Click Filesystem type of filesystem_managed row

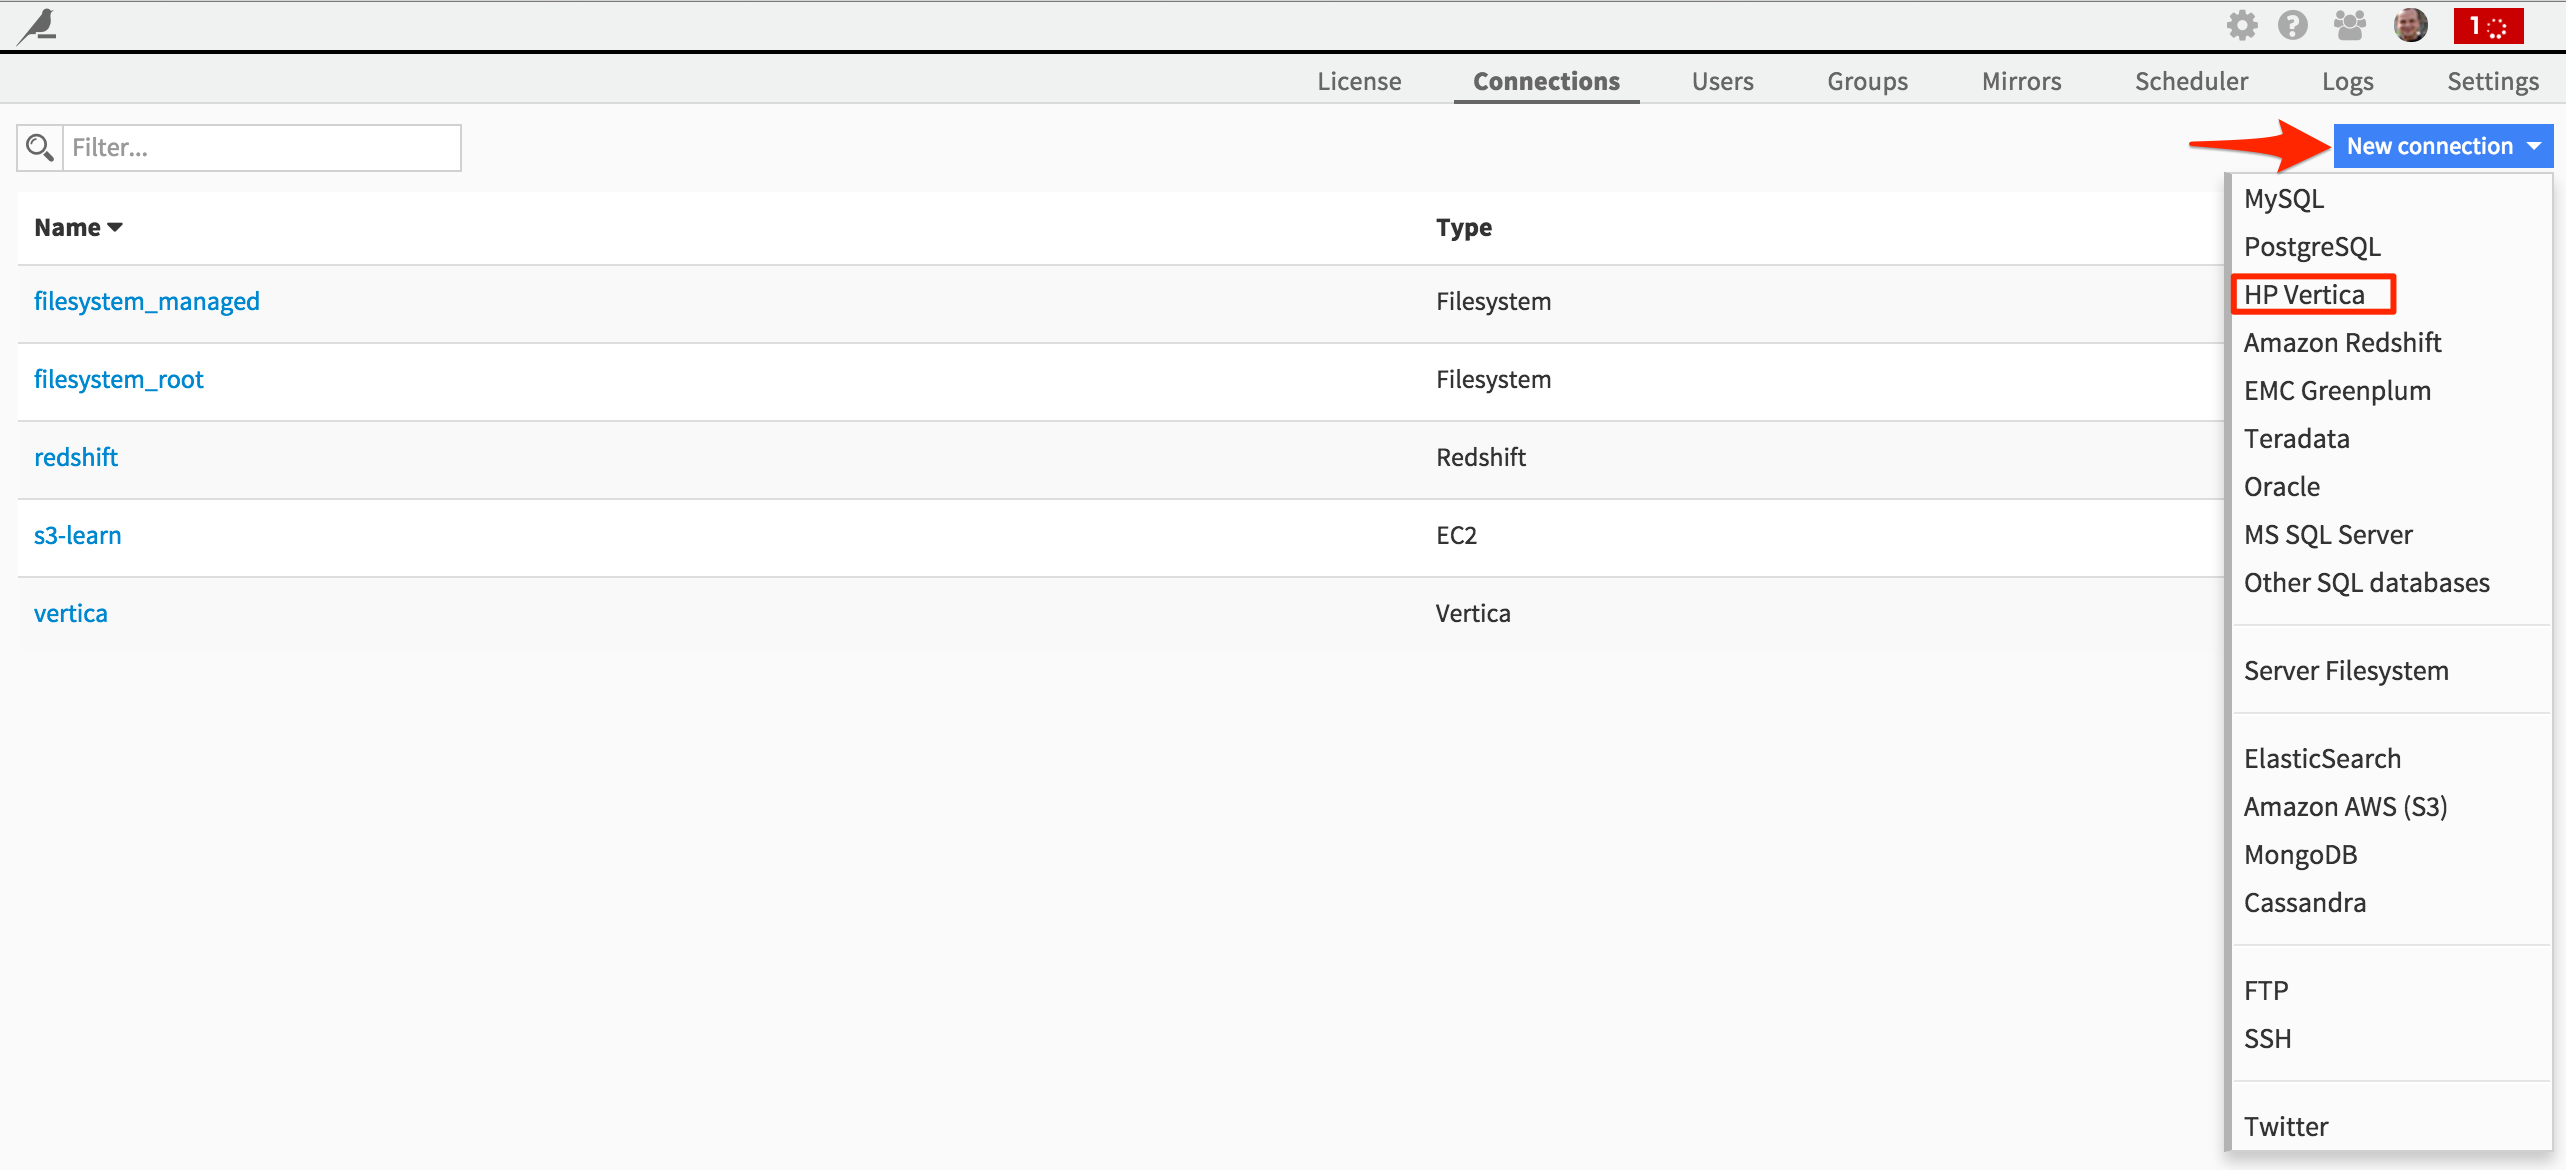tap(1493, 301)
